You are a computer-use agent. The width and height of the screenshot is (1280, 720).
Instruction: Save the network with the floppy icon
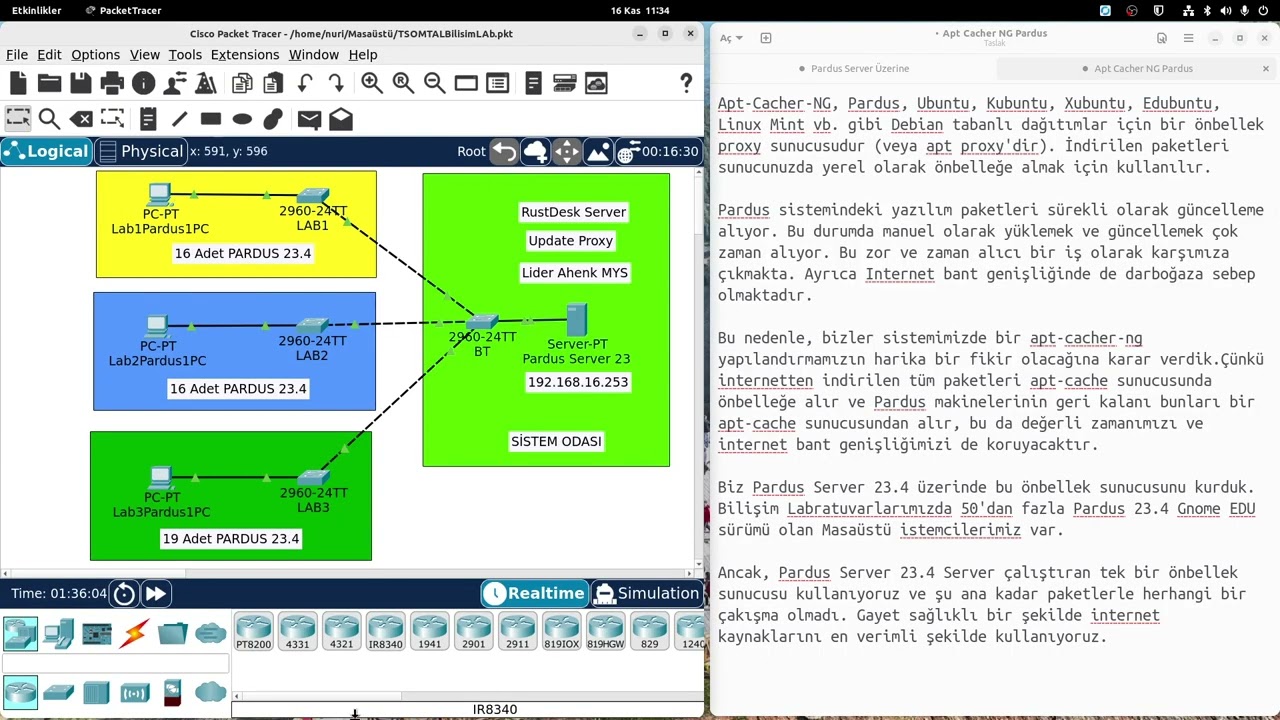(x=81, y=84)
